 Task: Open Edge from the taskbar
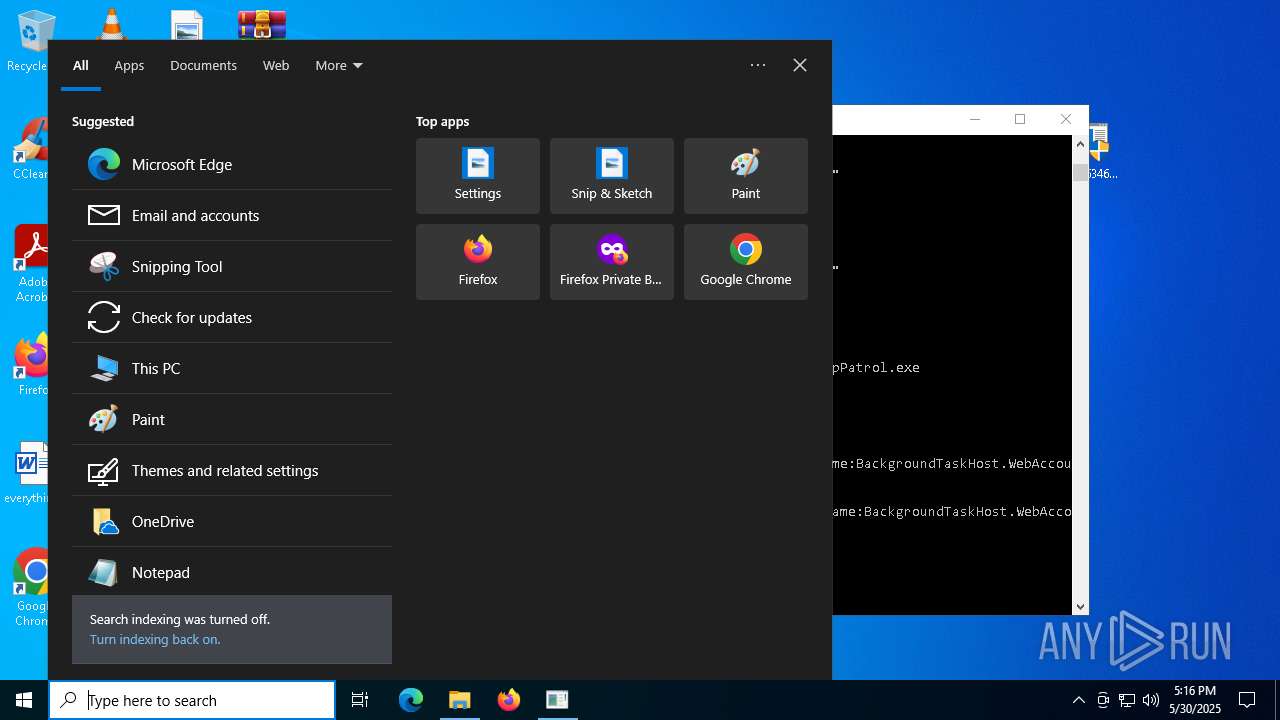point(411,700)
